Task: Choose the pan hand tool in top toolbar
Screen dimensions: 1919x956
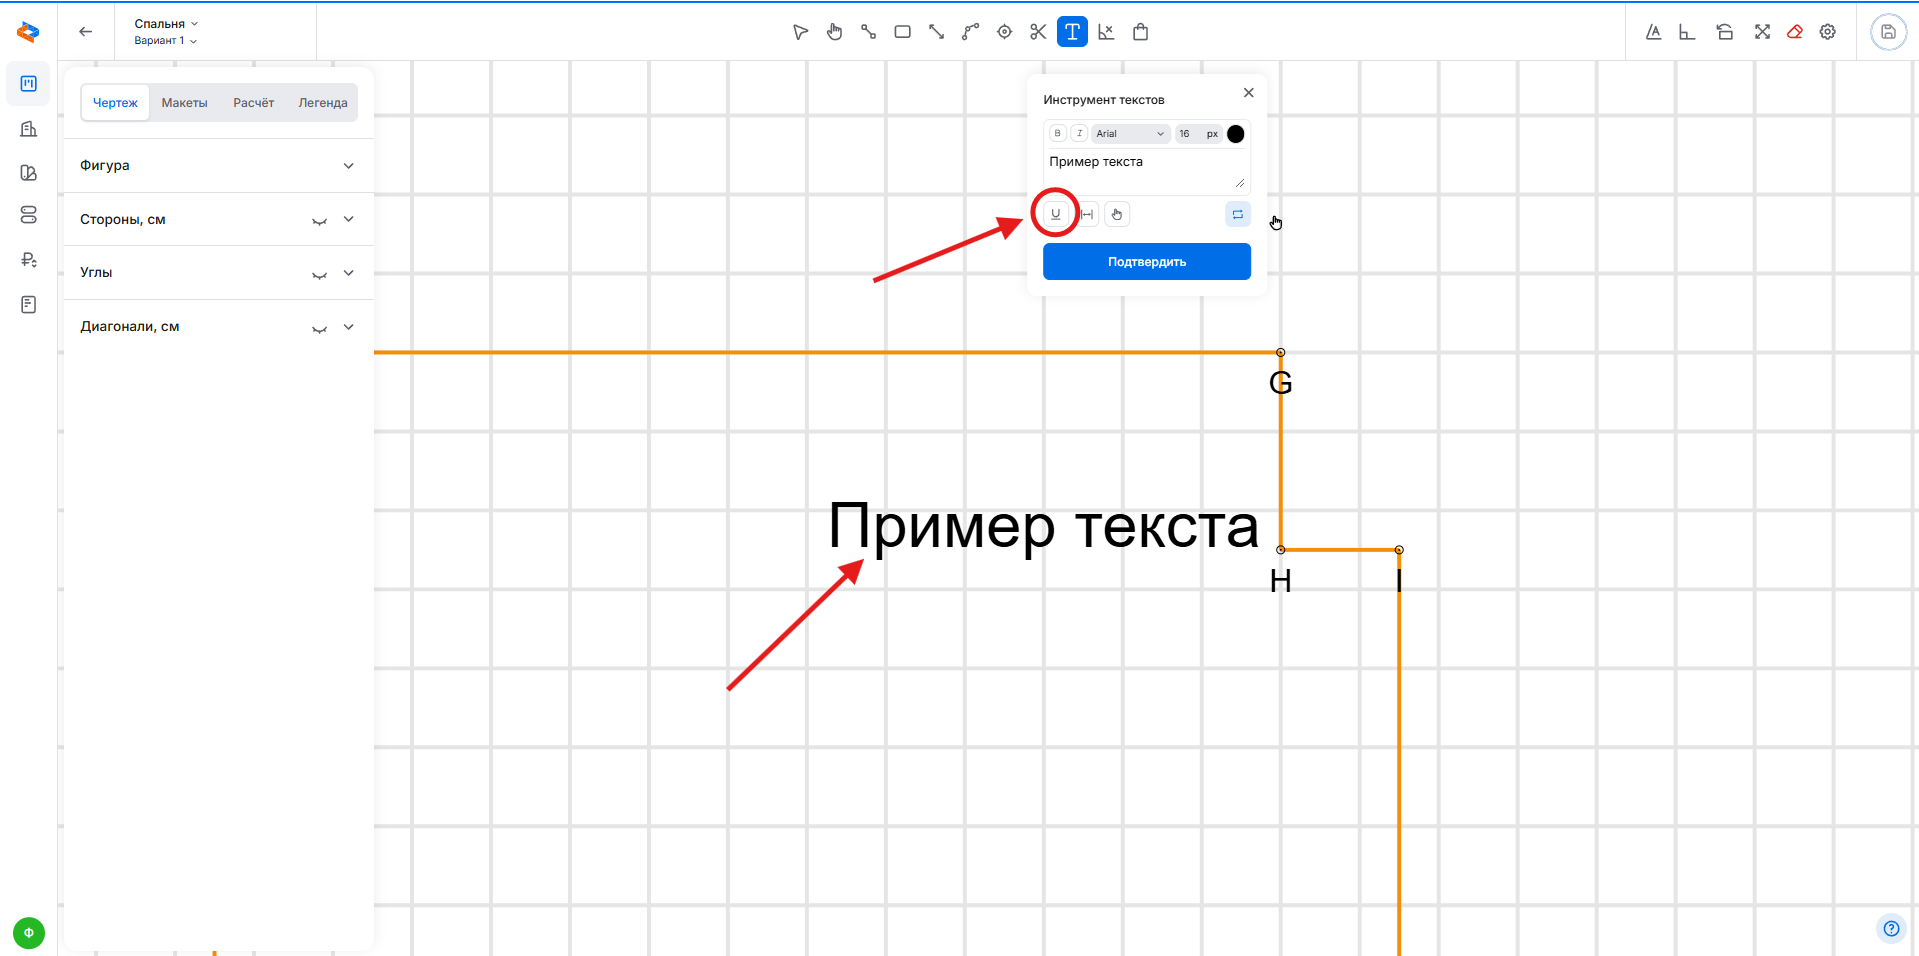Action: click(x=835, y=32)
